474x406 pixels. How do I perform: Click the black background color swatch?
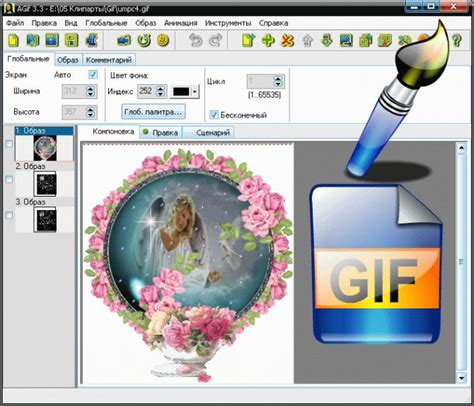[x=181, y=91]
